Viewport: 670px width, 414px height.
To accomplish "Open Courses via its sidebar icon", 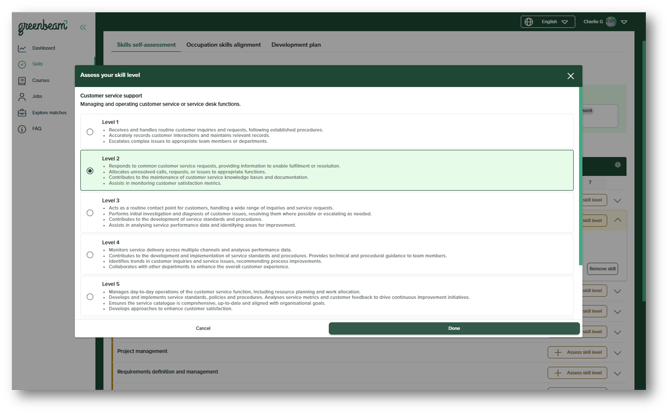I will (22, 80).
